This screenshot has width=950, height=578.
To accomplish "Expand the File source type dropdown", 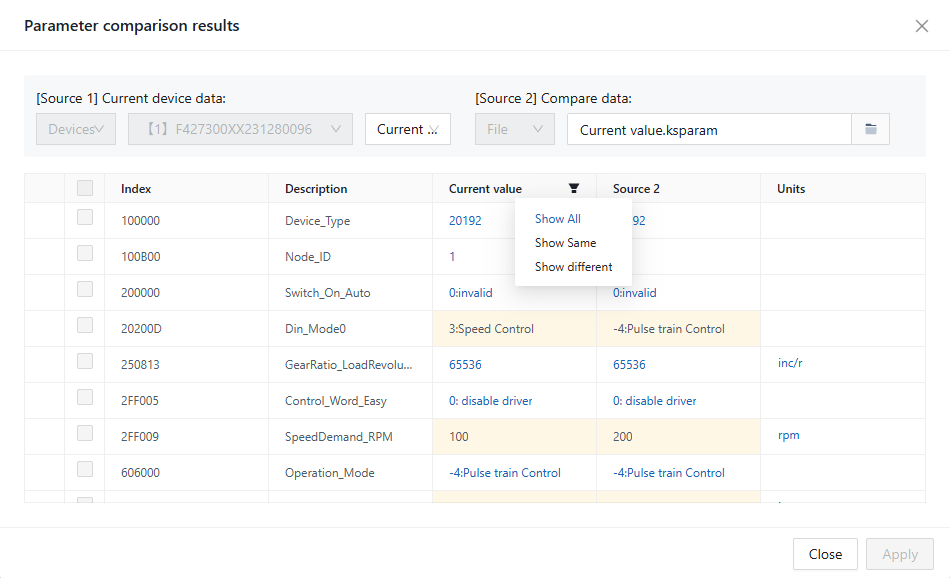I will 514,129.
